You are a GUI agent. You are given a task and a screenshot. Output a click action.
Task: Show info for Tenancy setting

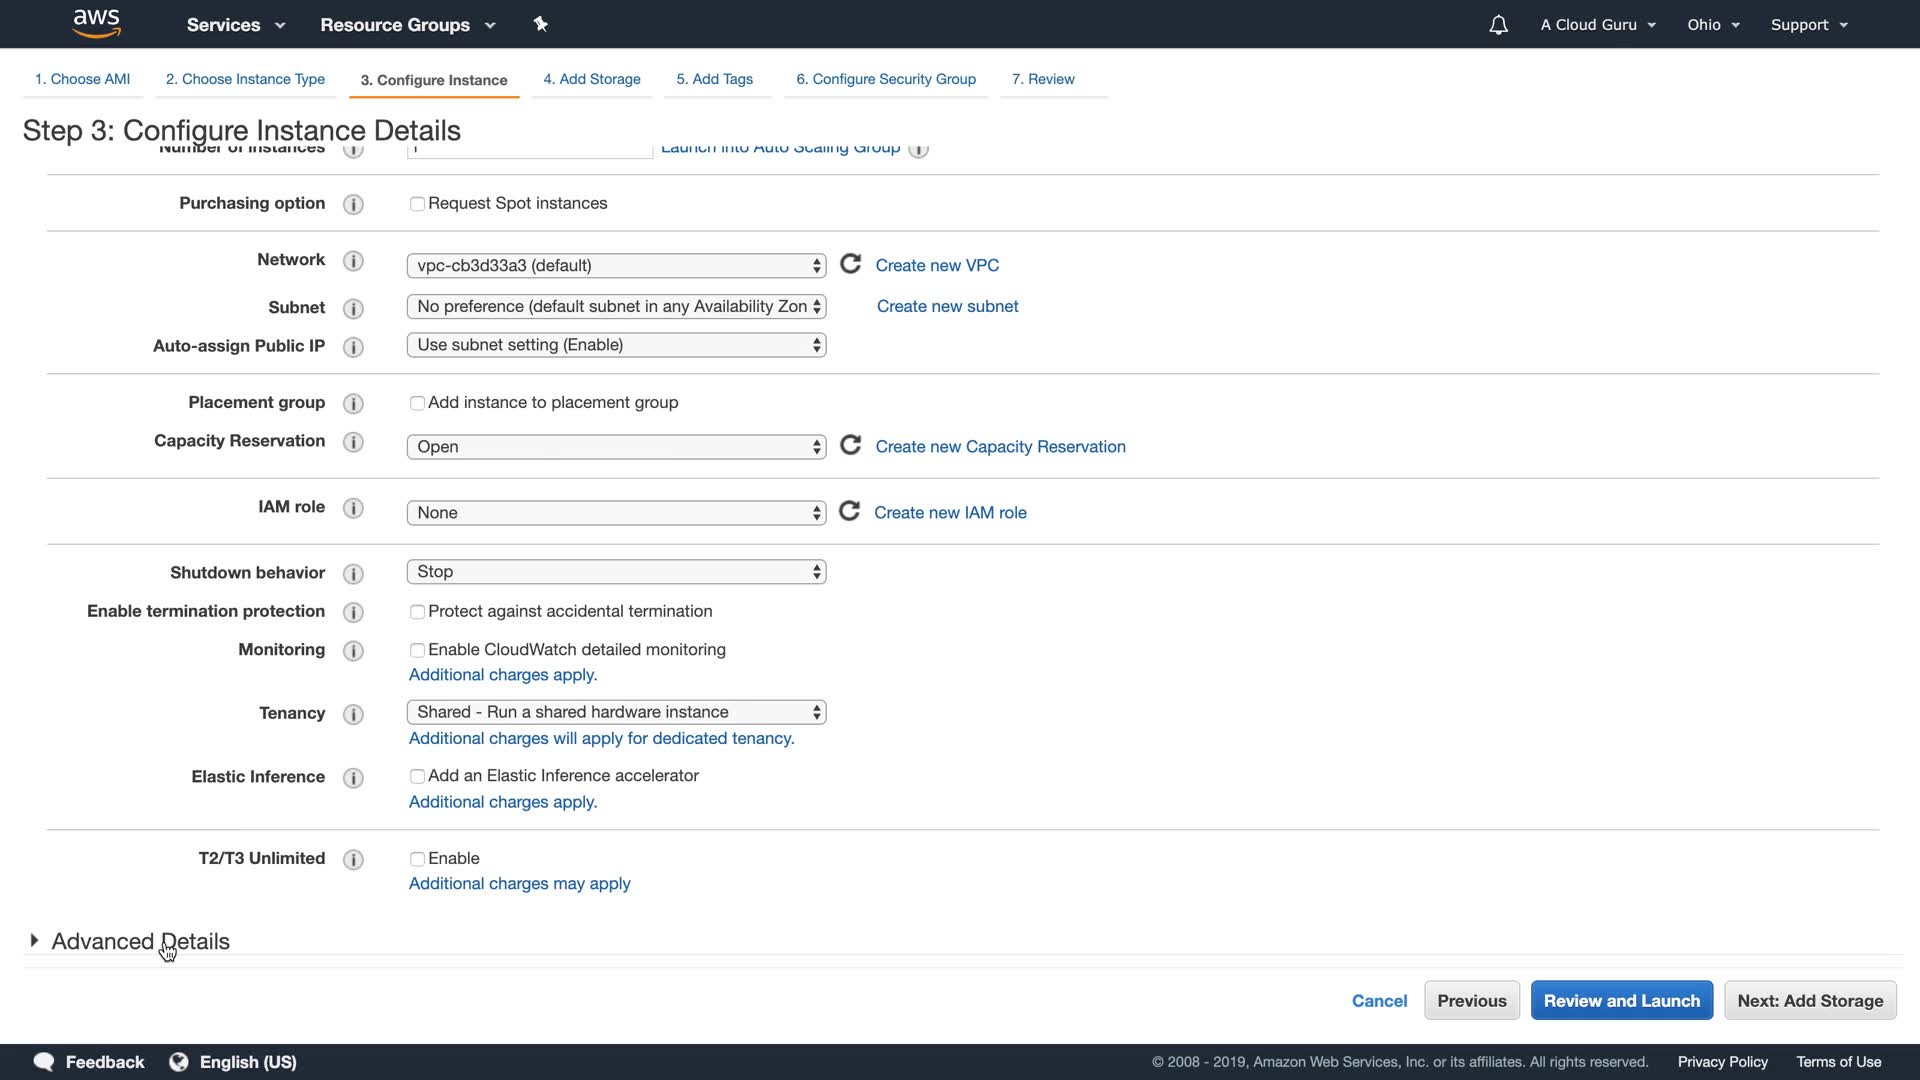tap(353, 714)
